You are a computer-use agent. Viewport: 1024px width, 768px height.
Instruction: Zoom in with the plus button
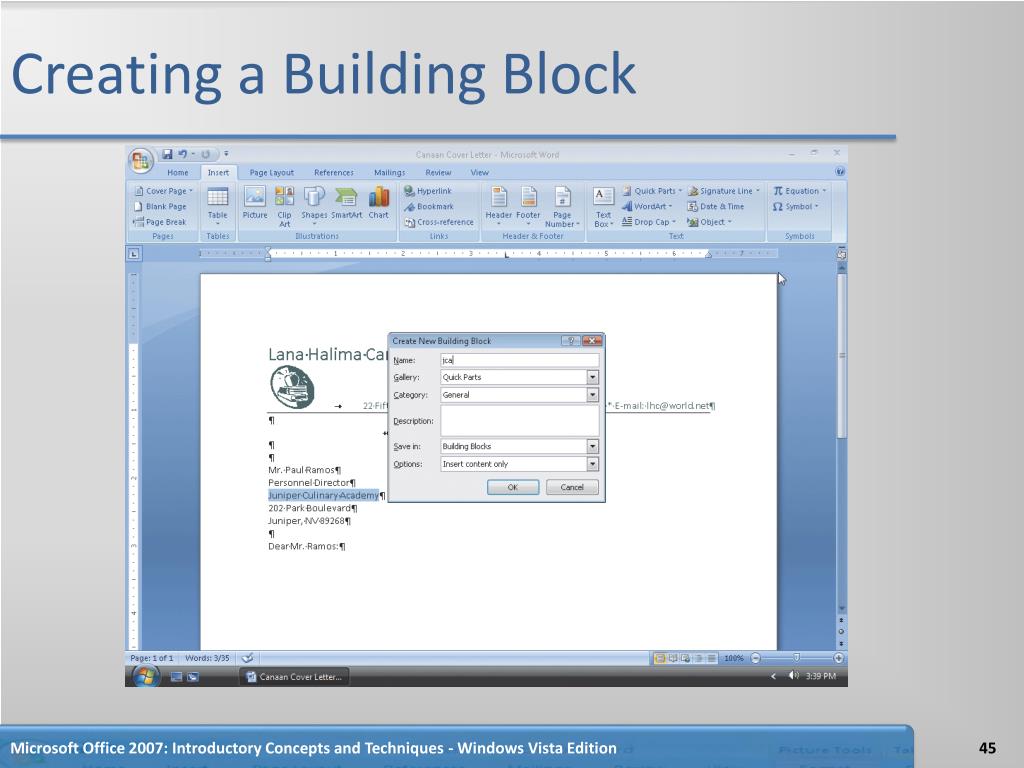point(839,658)
